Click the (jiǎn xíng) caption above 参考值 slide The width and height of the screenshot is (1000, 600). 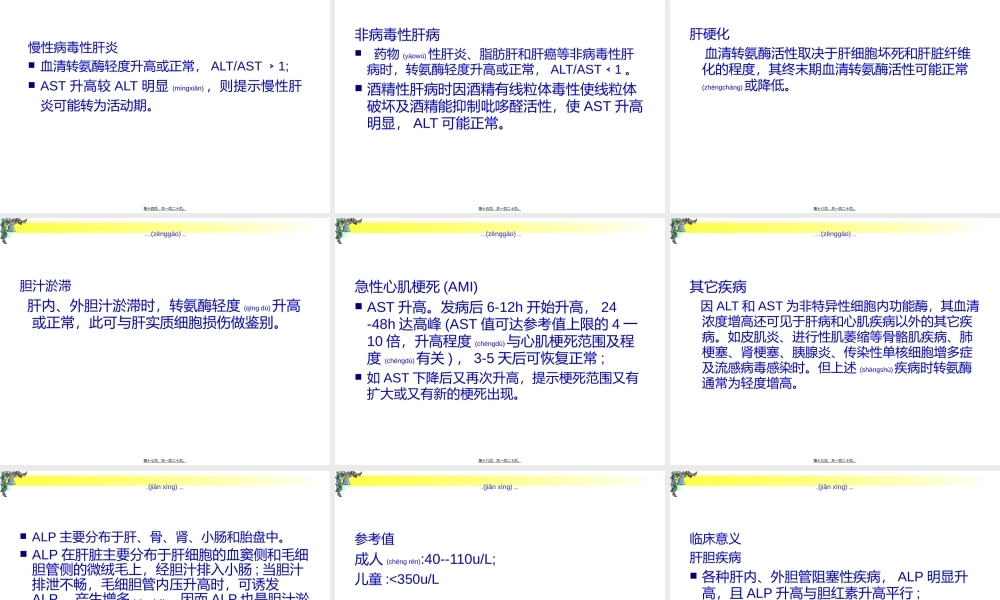[499, 487]
